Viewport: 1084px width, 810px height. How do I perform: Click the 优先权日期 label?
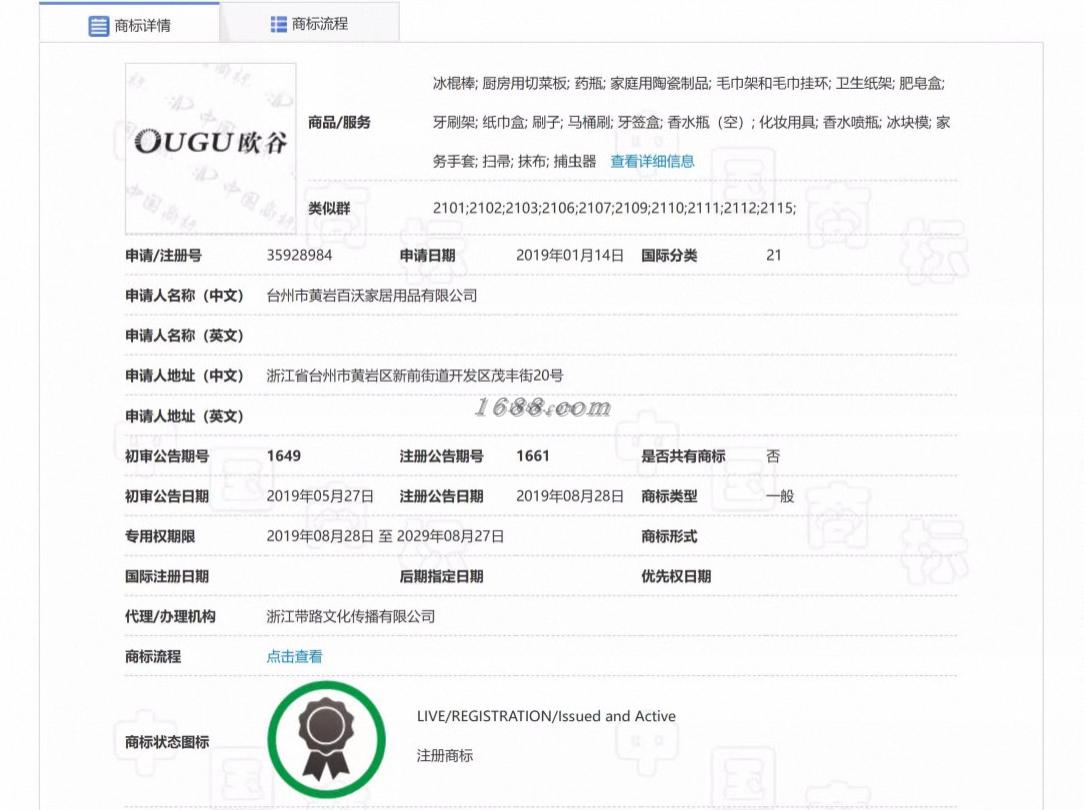click(676, 576)
